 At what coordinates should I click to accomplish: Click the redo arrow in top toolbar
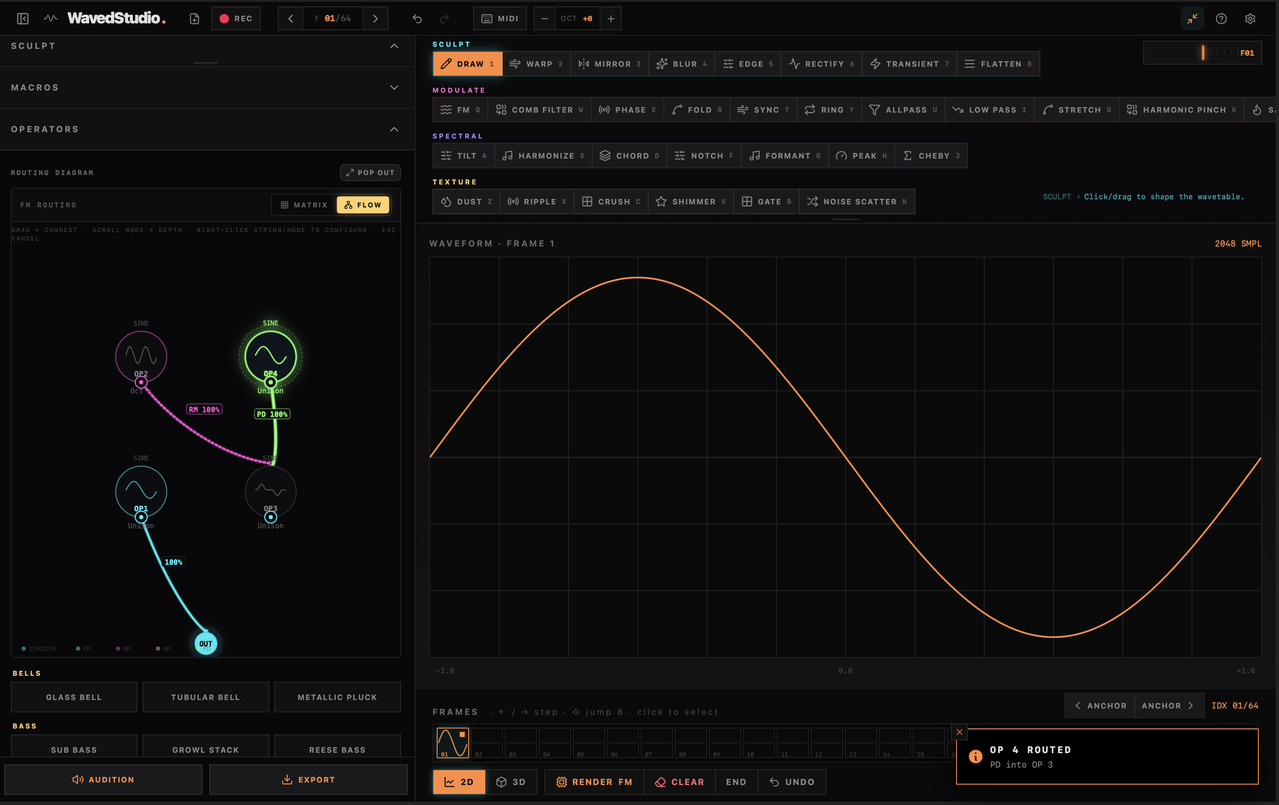(444, 18)
